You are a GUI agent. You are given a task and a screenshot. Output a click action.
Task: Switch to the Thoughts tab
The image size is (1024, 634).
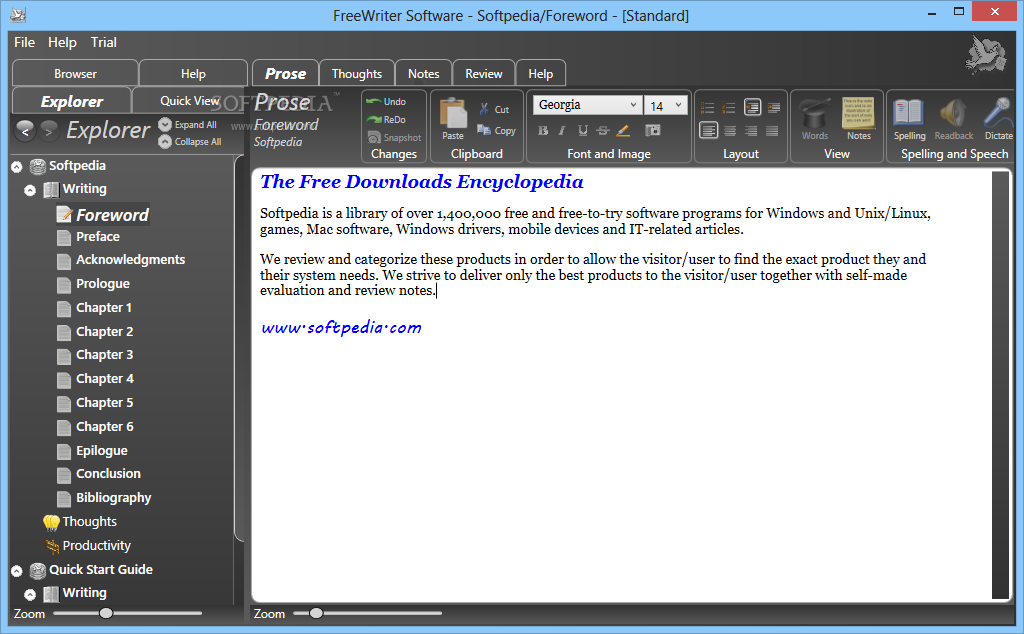[x=357, y=74]
